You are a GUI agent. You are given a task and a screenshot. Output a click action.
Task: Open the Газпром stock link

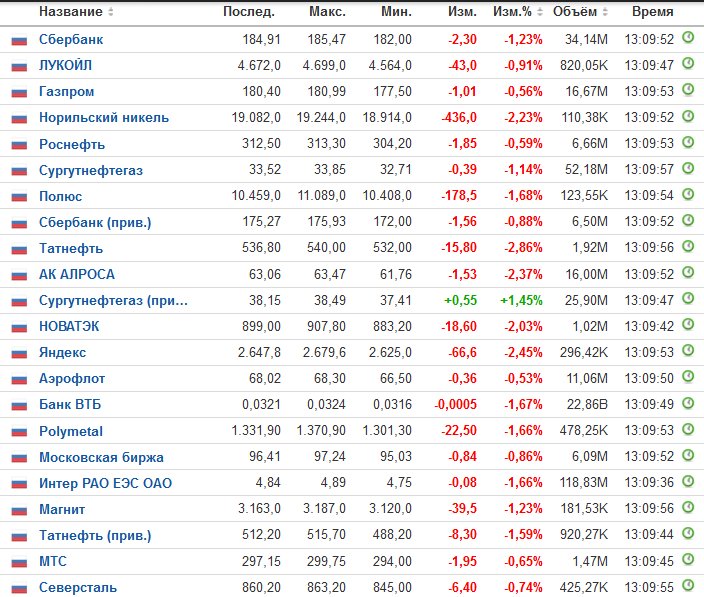coord(66,92)
